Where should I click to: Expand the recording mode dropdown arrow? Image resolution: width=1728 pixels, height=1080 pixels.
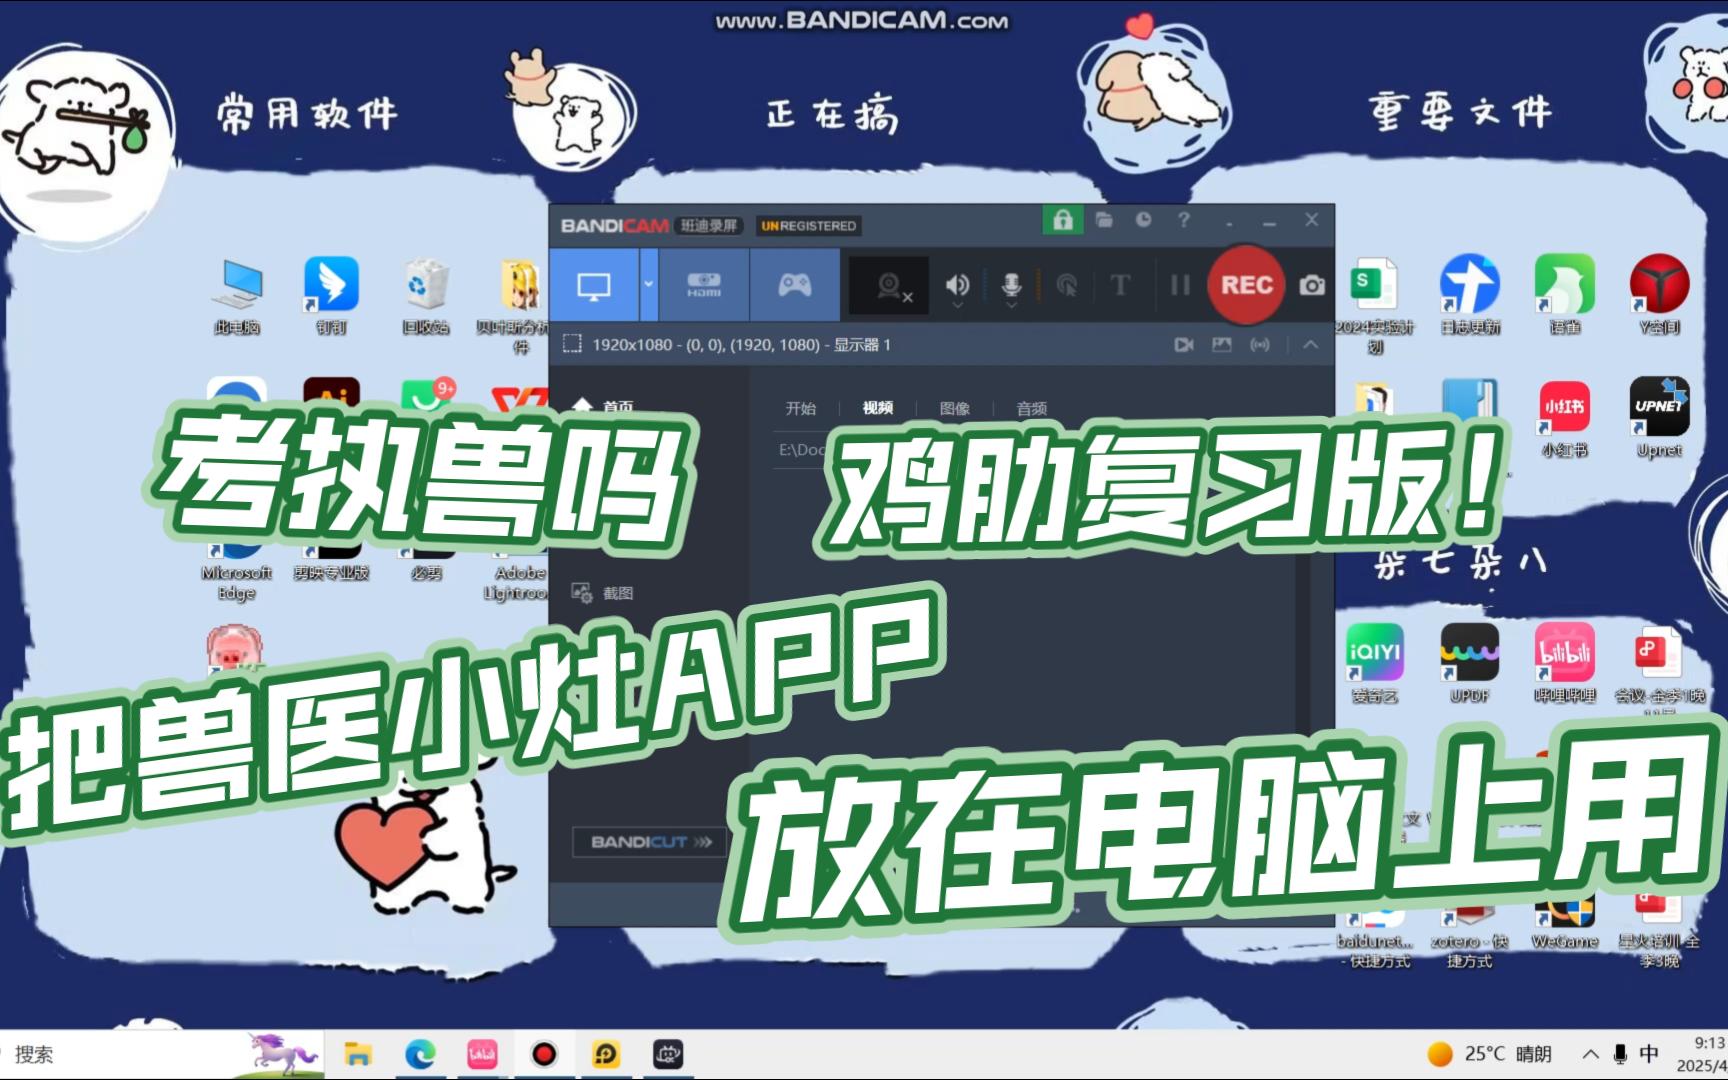648,285
